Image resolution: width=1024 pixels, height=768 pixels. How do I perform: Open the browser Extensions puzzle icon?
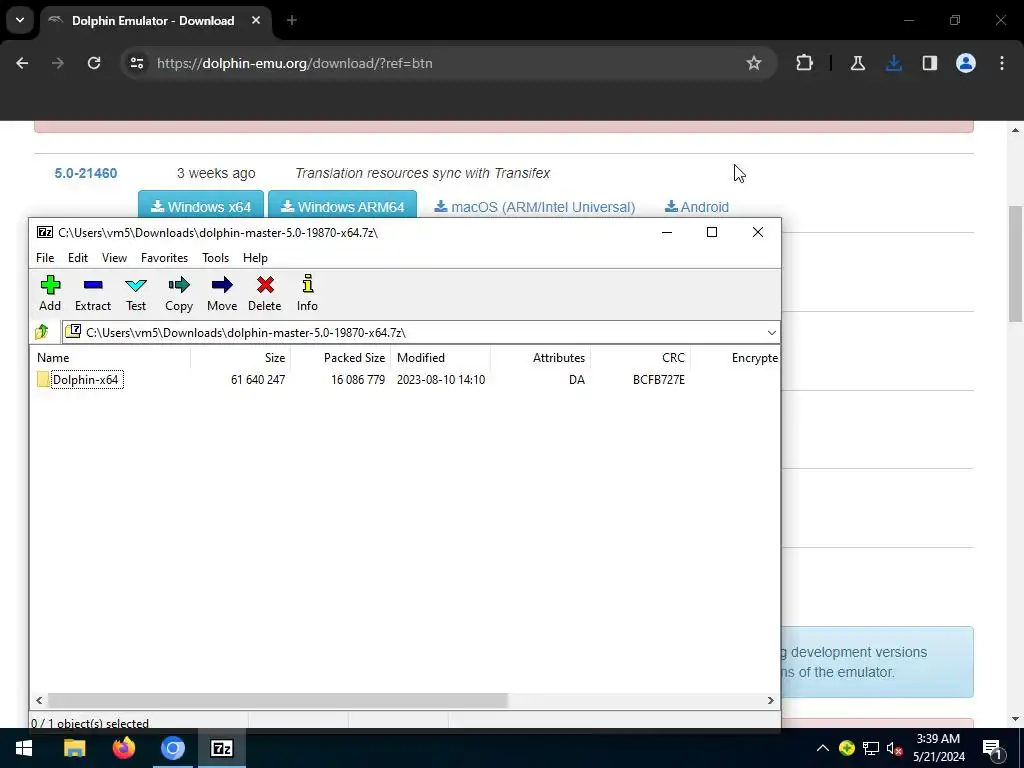coord(805,63)
